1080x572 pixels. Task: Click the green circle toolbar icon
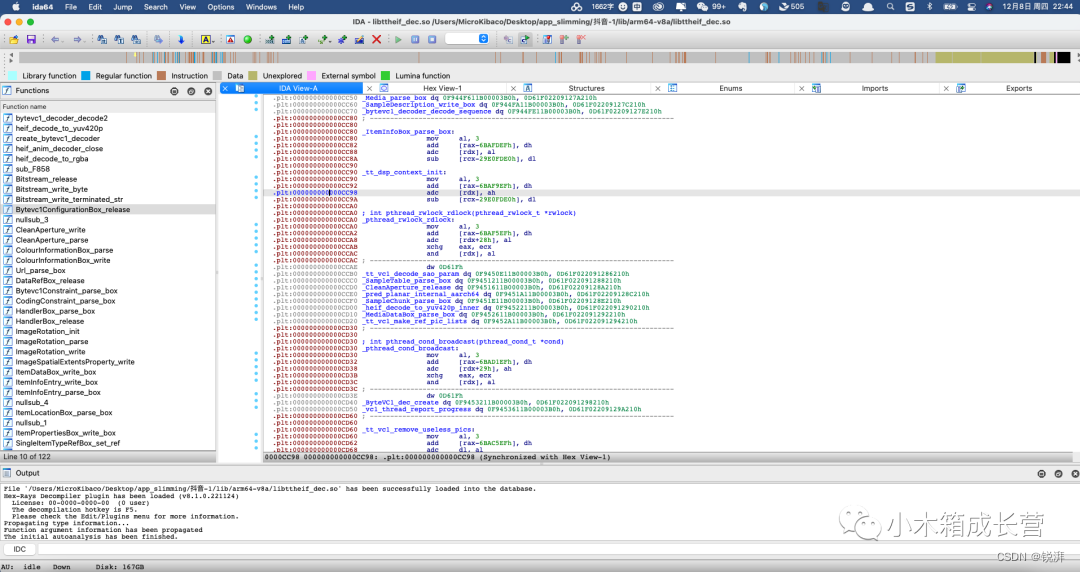tap(248, 39)
